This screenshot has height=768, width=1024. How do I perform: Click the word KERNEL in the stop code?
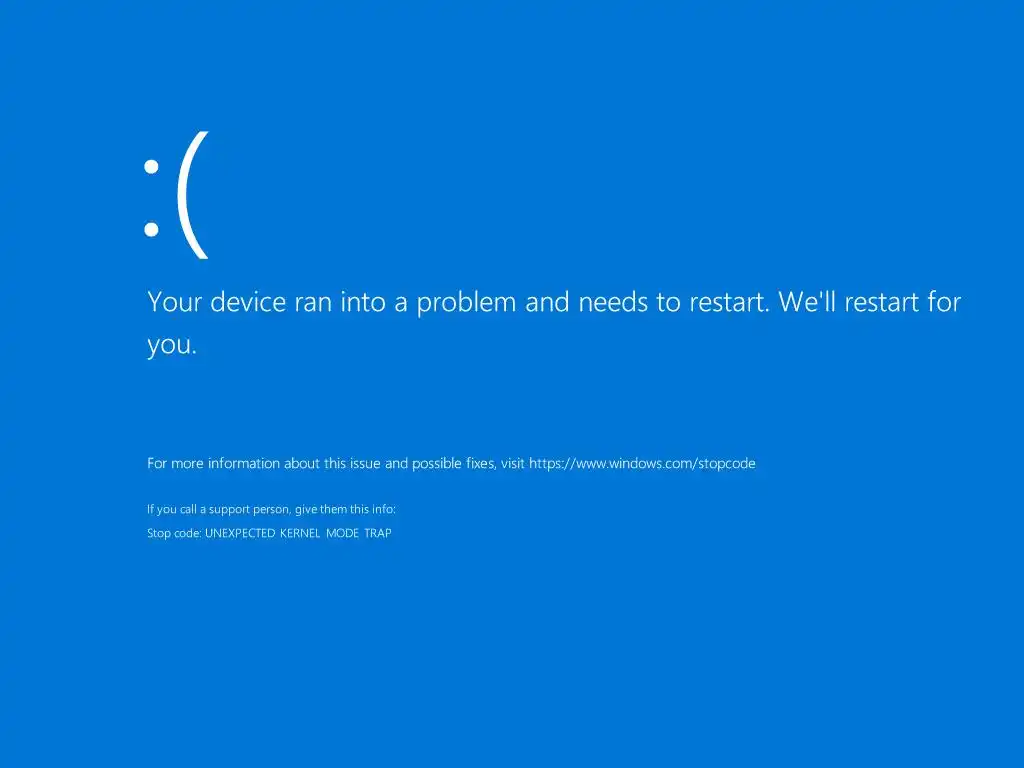click(300, 534)
